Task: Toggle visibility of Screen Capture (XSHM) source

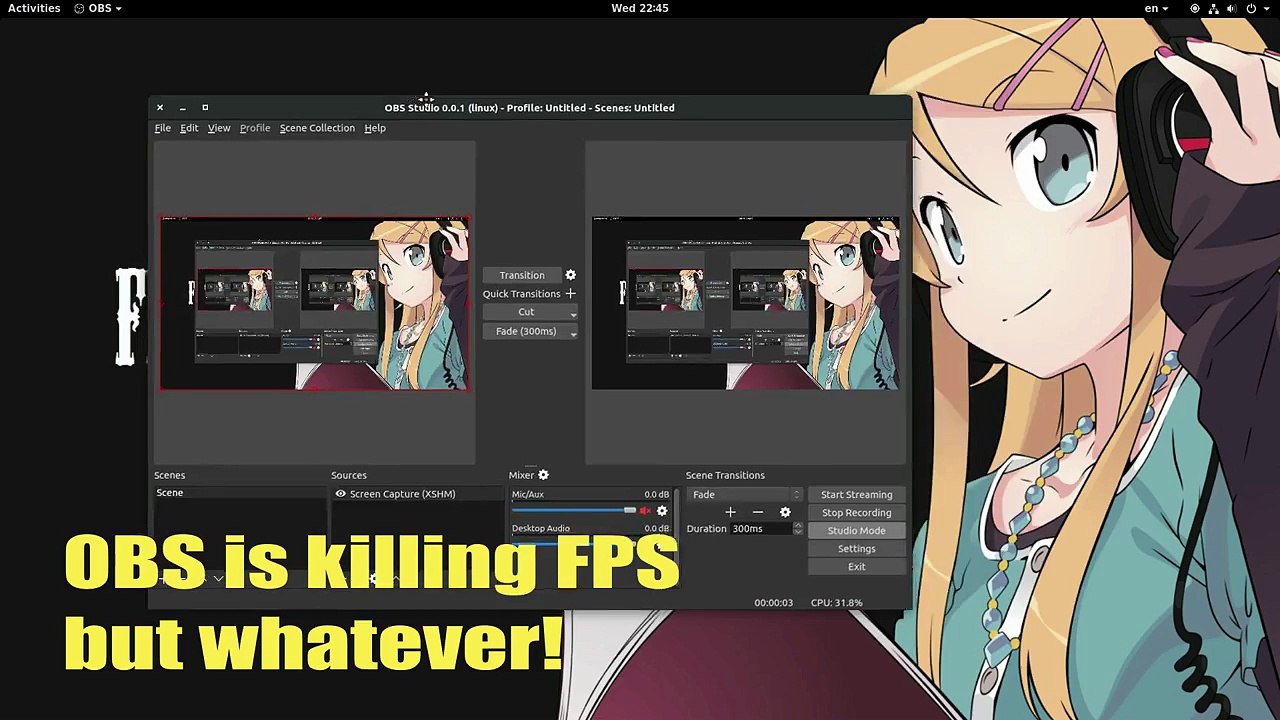Action: click(x=340, y=494)
